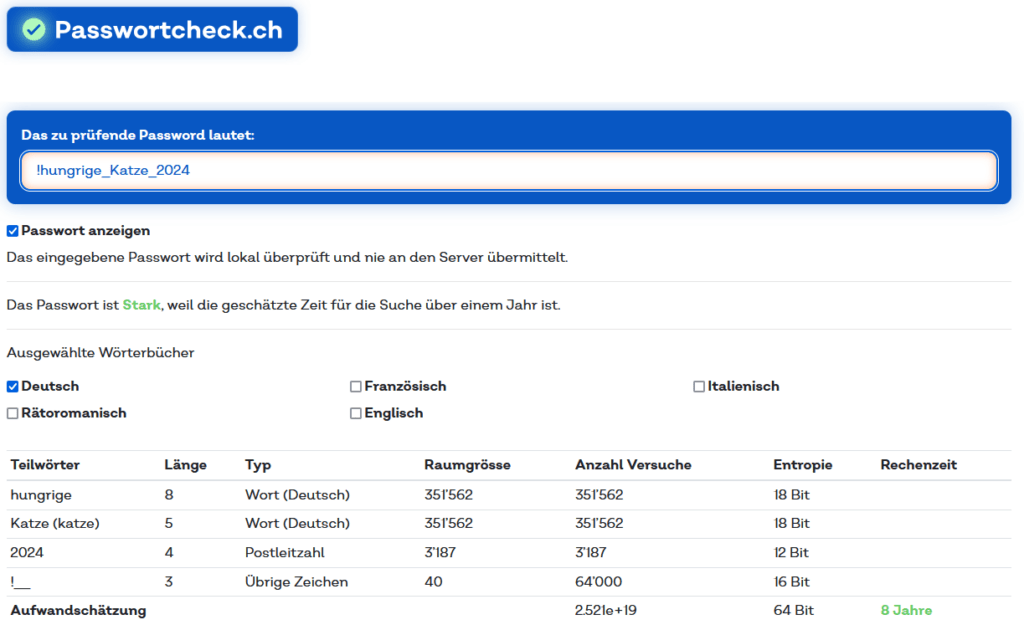Viewport: 1024px width, 630px height.
Task: Click the Anzahl Versuche column header
Action: point(633,465)
